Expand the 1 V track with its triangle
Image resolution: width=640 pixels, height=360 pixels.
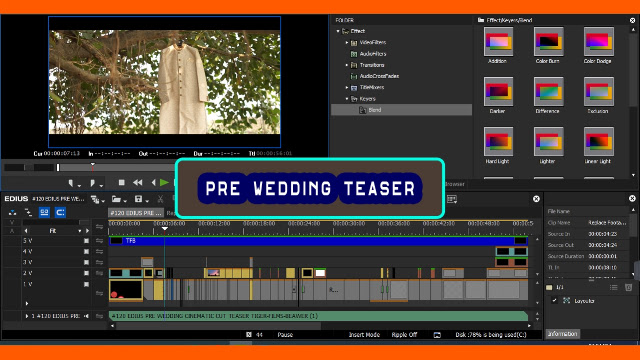pyautogui.click(x=27, y=303)
